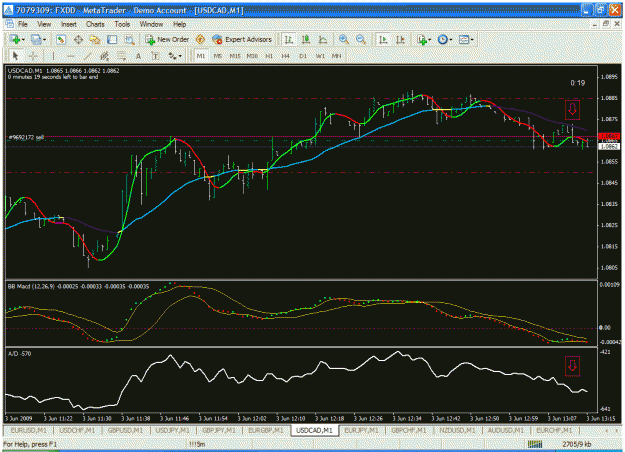Open the View menu
Viewport: 625px width, 452px height.
click(x=44, y=24)
